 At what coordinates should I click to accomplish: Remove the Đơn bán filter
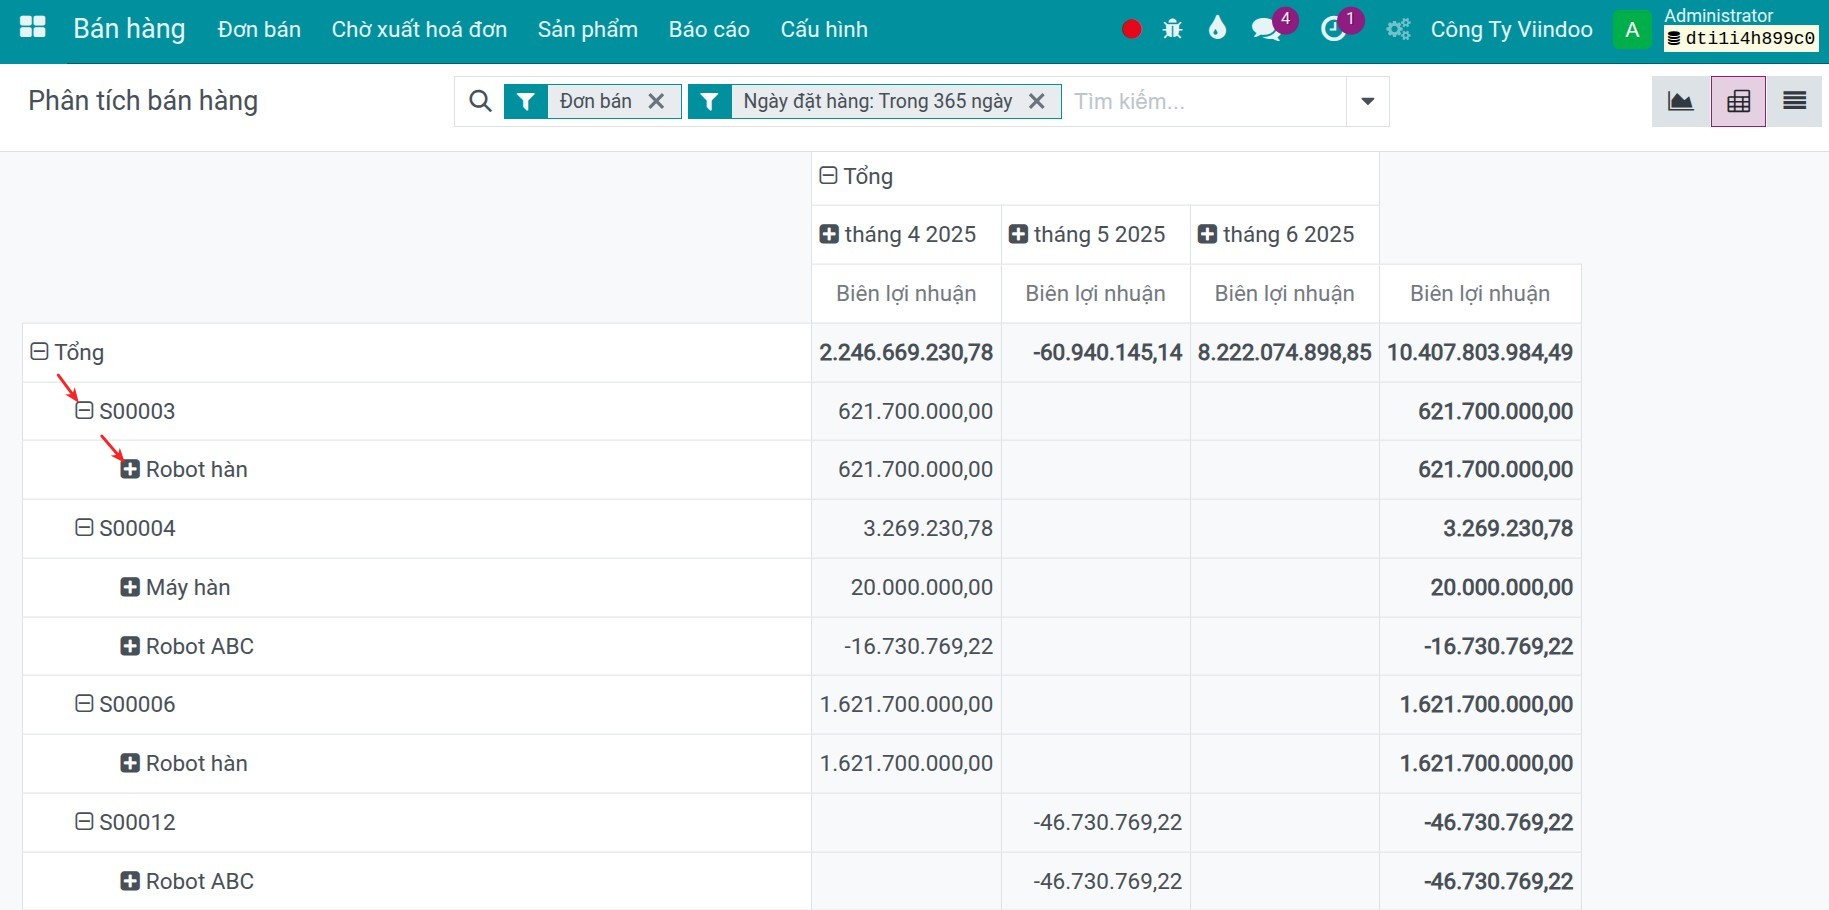pos(656,101)
